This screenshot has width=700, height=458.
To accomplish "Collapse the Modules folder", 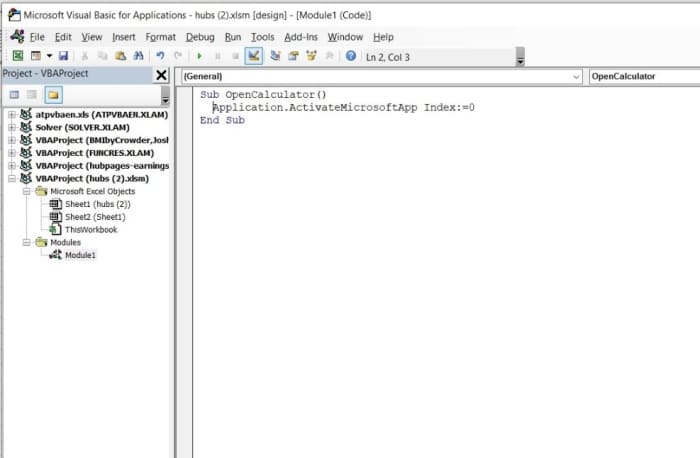I will pyautogui.click(x=27, y=242).
